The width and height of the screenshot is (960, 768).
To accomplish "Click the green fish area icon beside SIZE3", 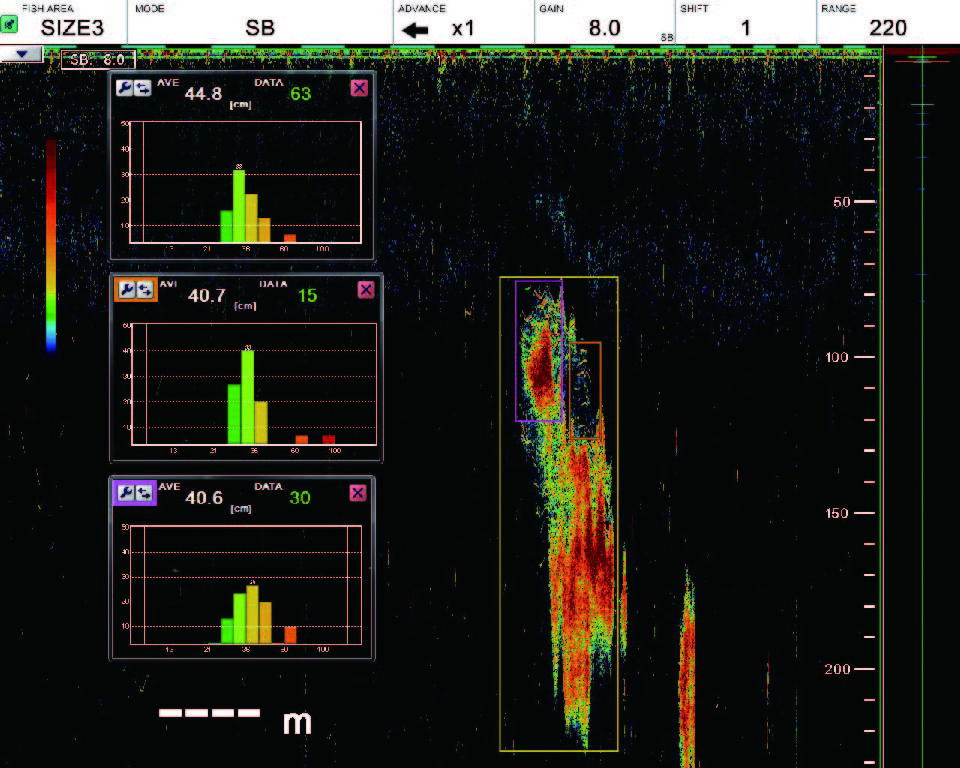I will point(9,25).
